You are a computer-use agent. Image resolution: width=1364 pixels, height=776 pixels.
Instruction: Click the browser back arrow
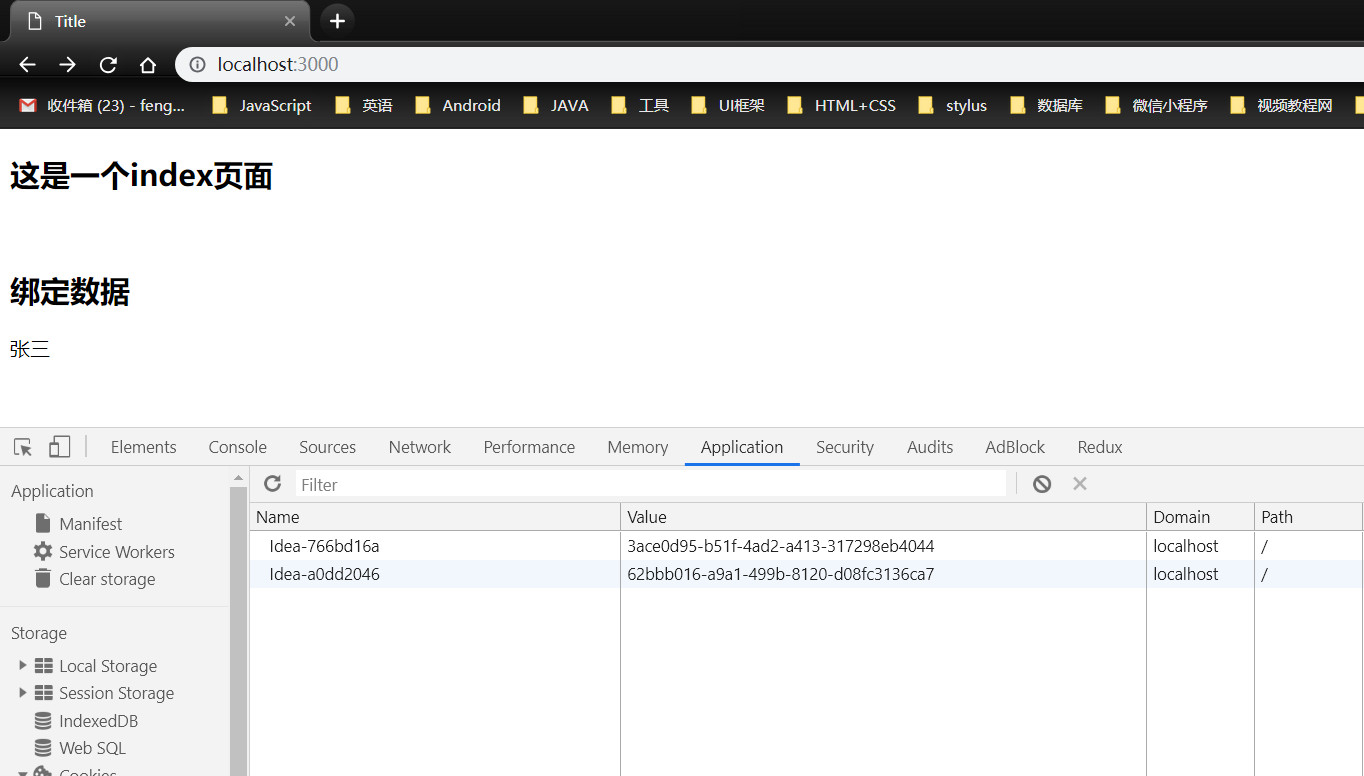(x=27, y=65)
